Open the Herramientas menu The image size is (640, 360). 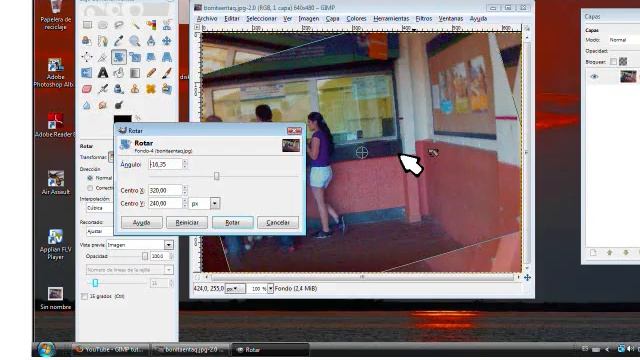[x=391, y=19]
